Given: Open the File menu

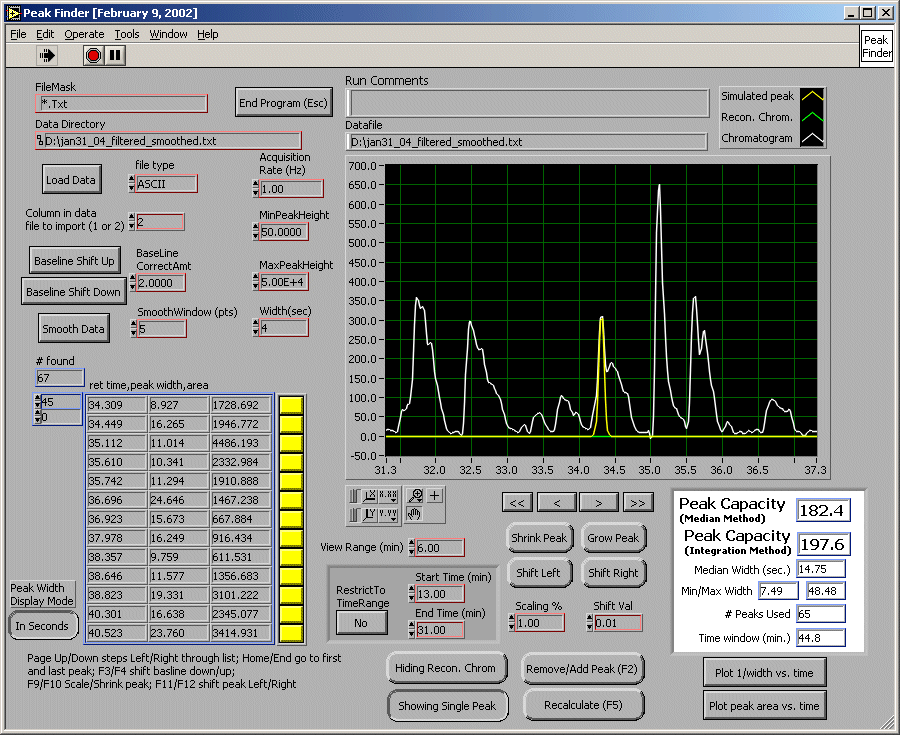Looking at the screenshot, I should coord(18,34).
